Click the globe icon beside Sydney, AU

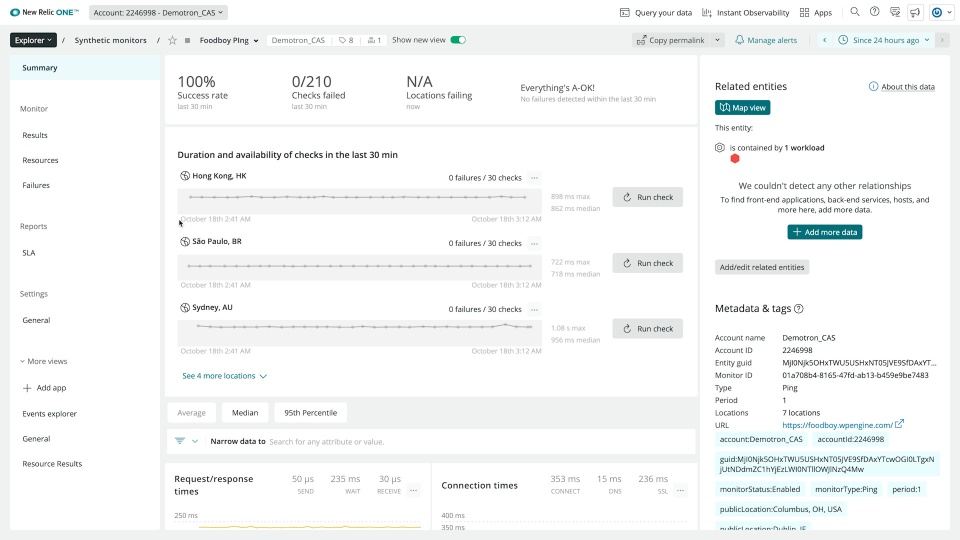[x=184, y=307]
